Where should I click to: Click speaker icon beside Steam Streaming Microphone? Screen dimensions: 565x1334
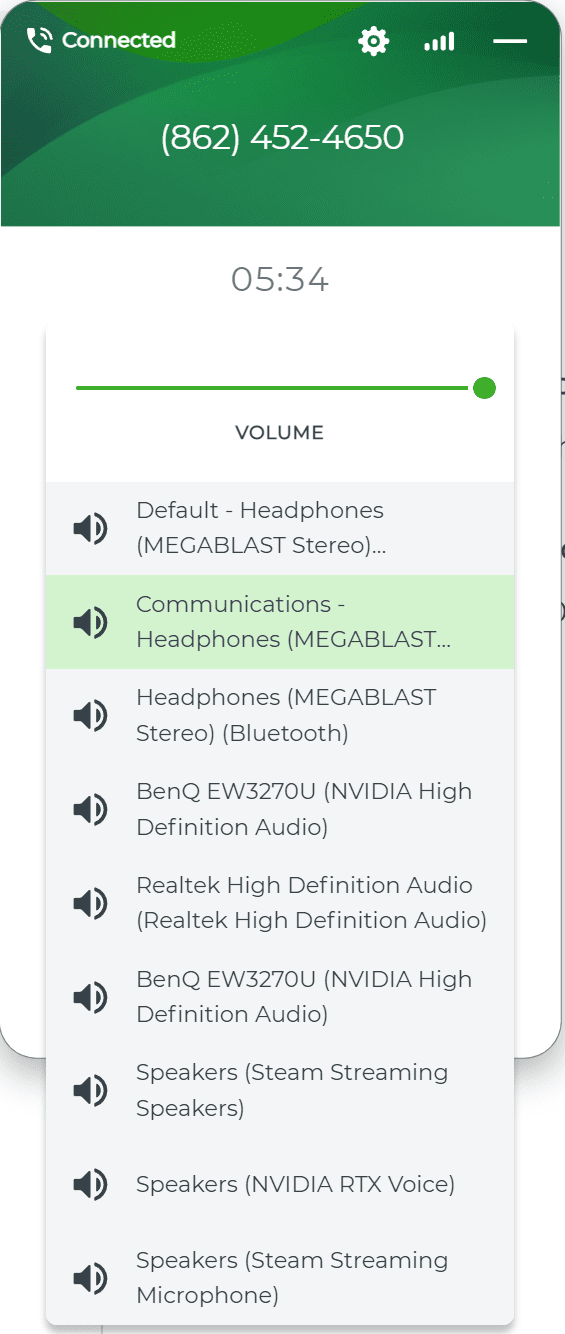click(90, 1278)
